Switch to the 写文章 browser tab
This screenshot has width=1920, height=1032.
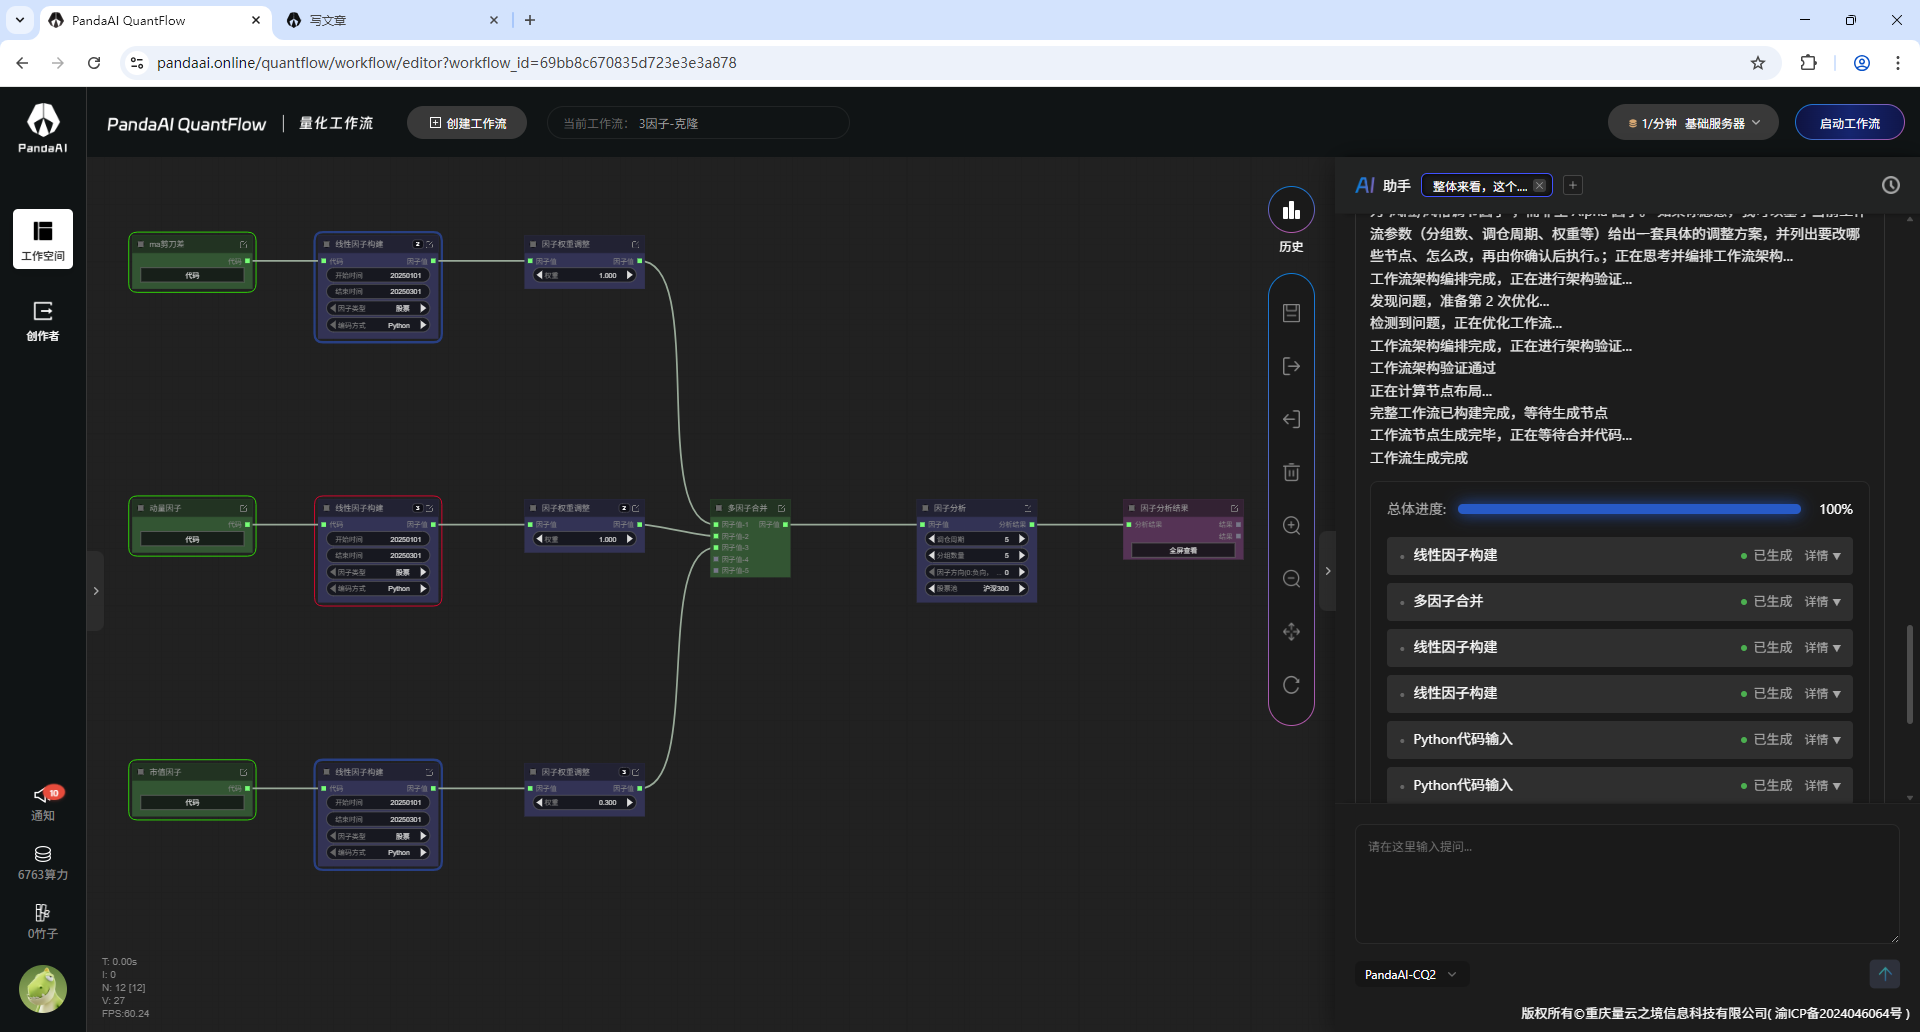point(390,20)
